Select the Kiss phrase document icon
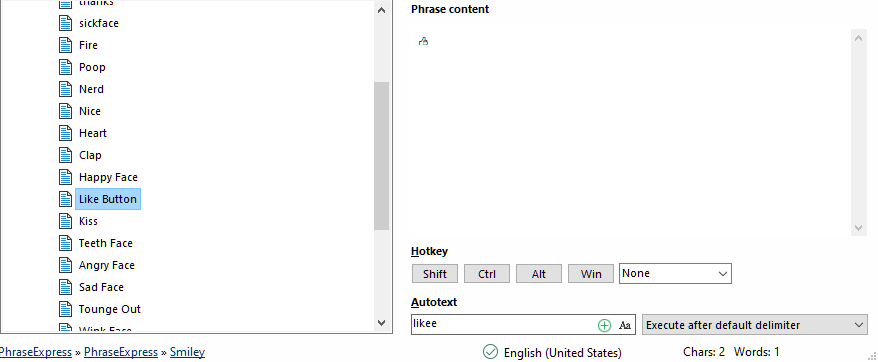The image size is (878, 362). coord(66,221)
